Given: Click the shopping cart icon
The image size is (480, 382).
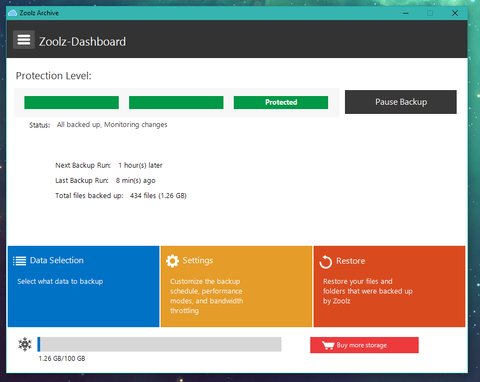Looking at the screenshot, I should coord(328,345).
